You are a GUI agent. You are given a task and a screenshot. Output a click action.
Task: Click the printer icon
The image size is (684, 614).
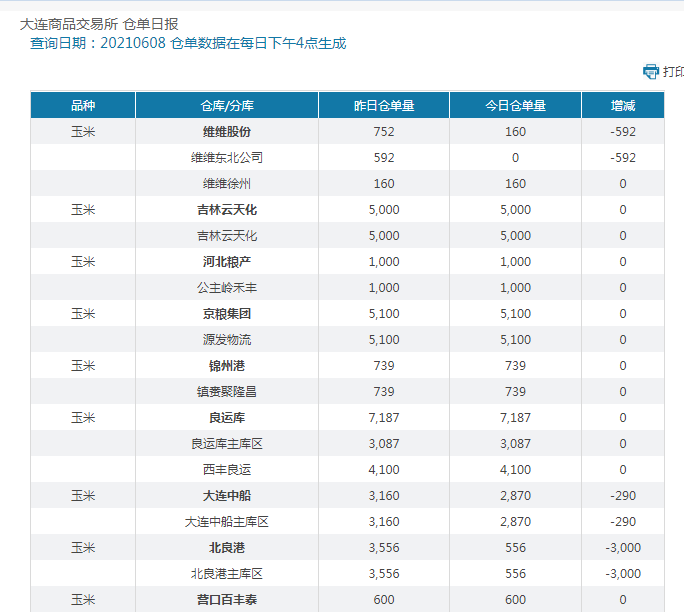pyautogui.click(x=651, y=71)
